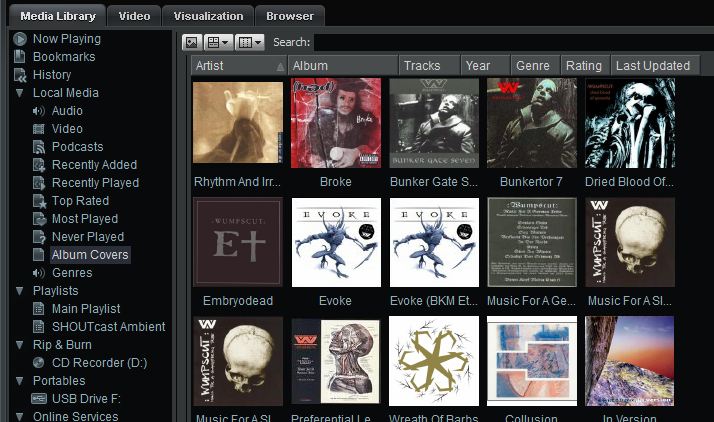The width and height of the screenshot is (714, 422).
Task: Sort by the Year column
Action: tap(486, 66)
